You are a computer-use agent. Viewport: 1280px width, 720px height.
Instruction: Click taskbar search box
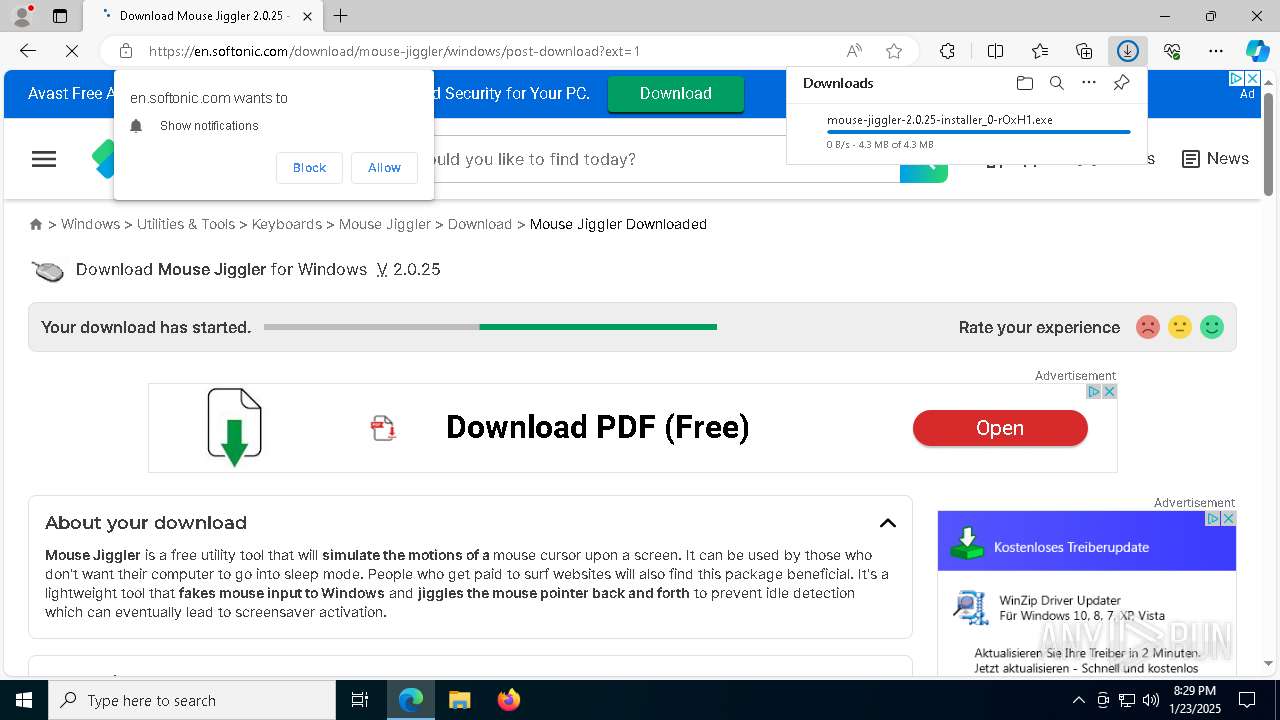[192, 700]
